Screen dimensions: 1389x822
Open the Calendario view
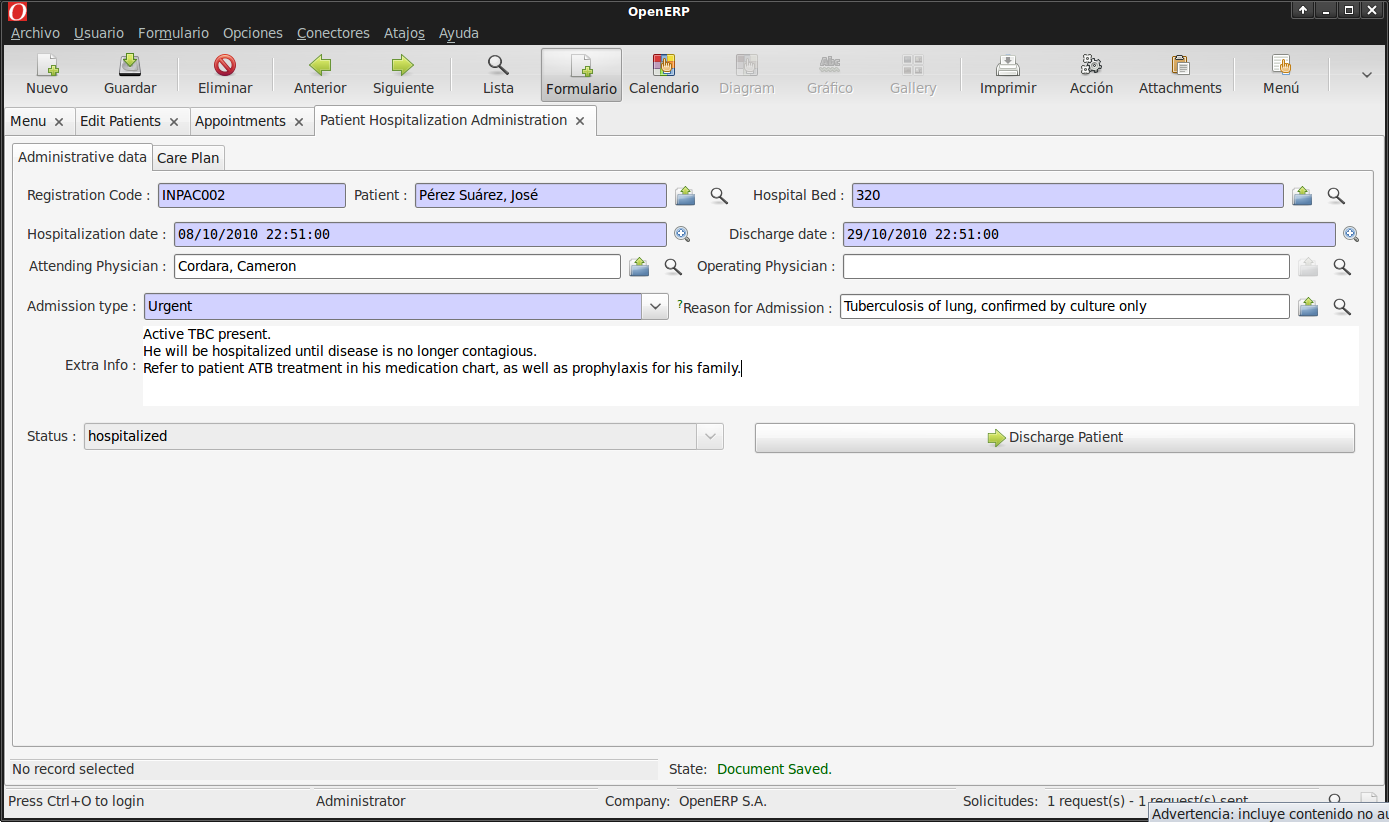(664, 66)
